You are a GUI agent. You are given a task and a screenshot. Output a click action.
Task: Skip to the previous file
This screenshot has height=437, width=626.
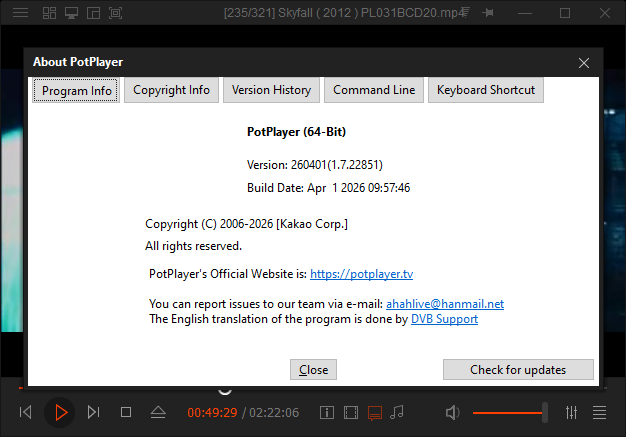(26, 412)
